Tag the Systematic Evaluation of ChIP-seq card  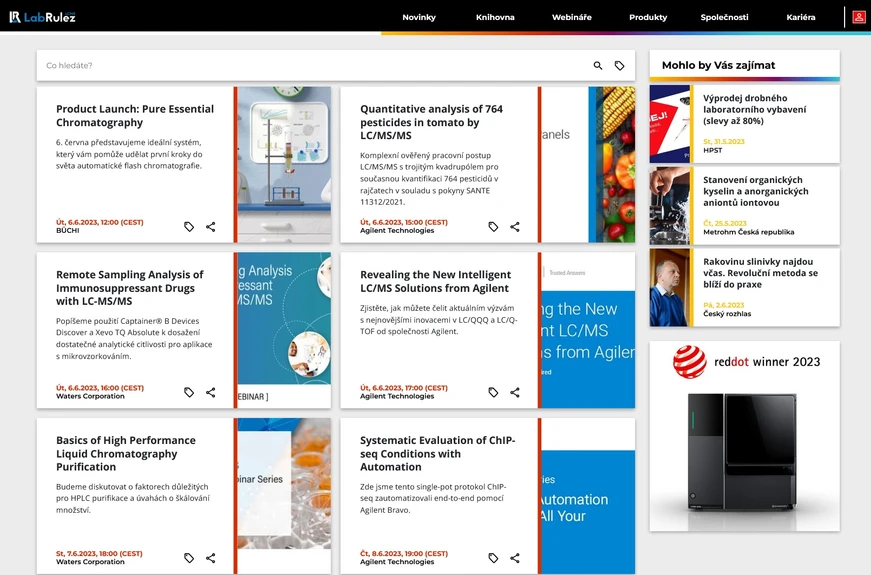point(493,558)
